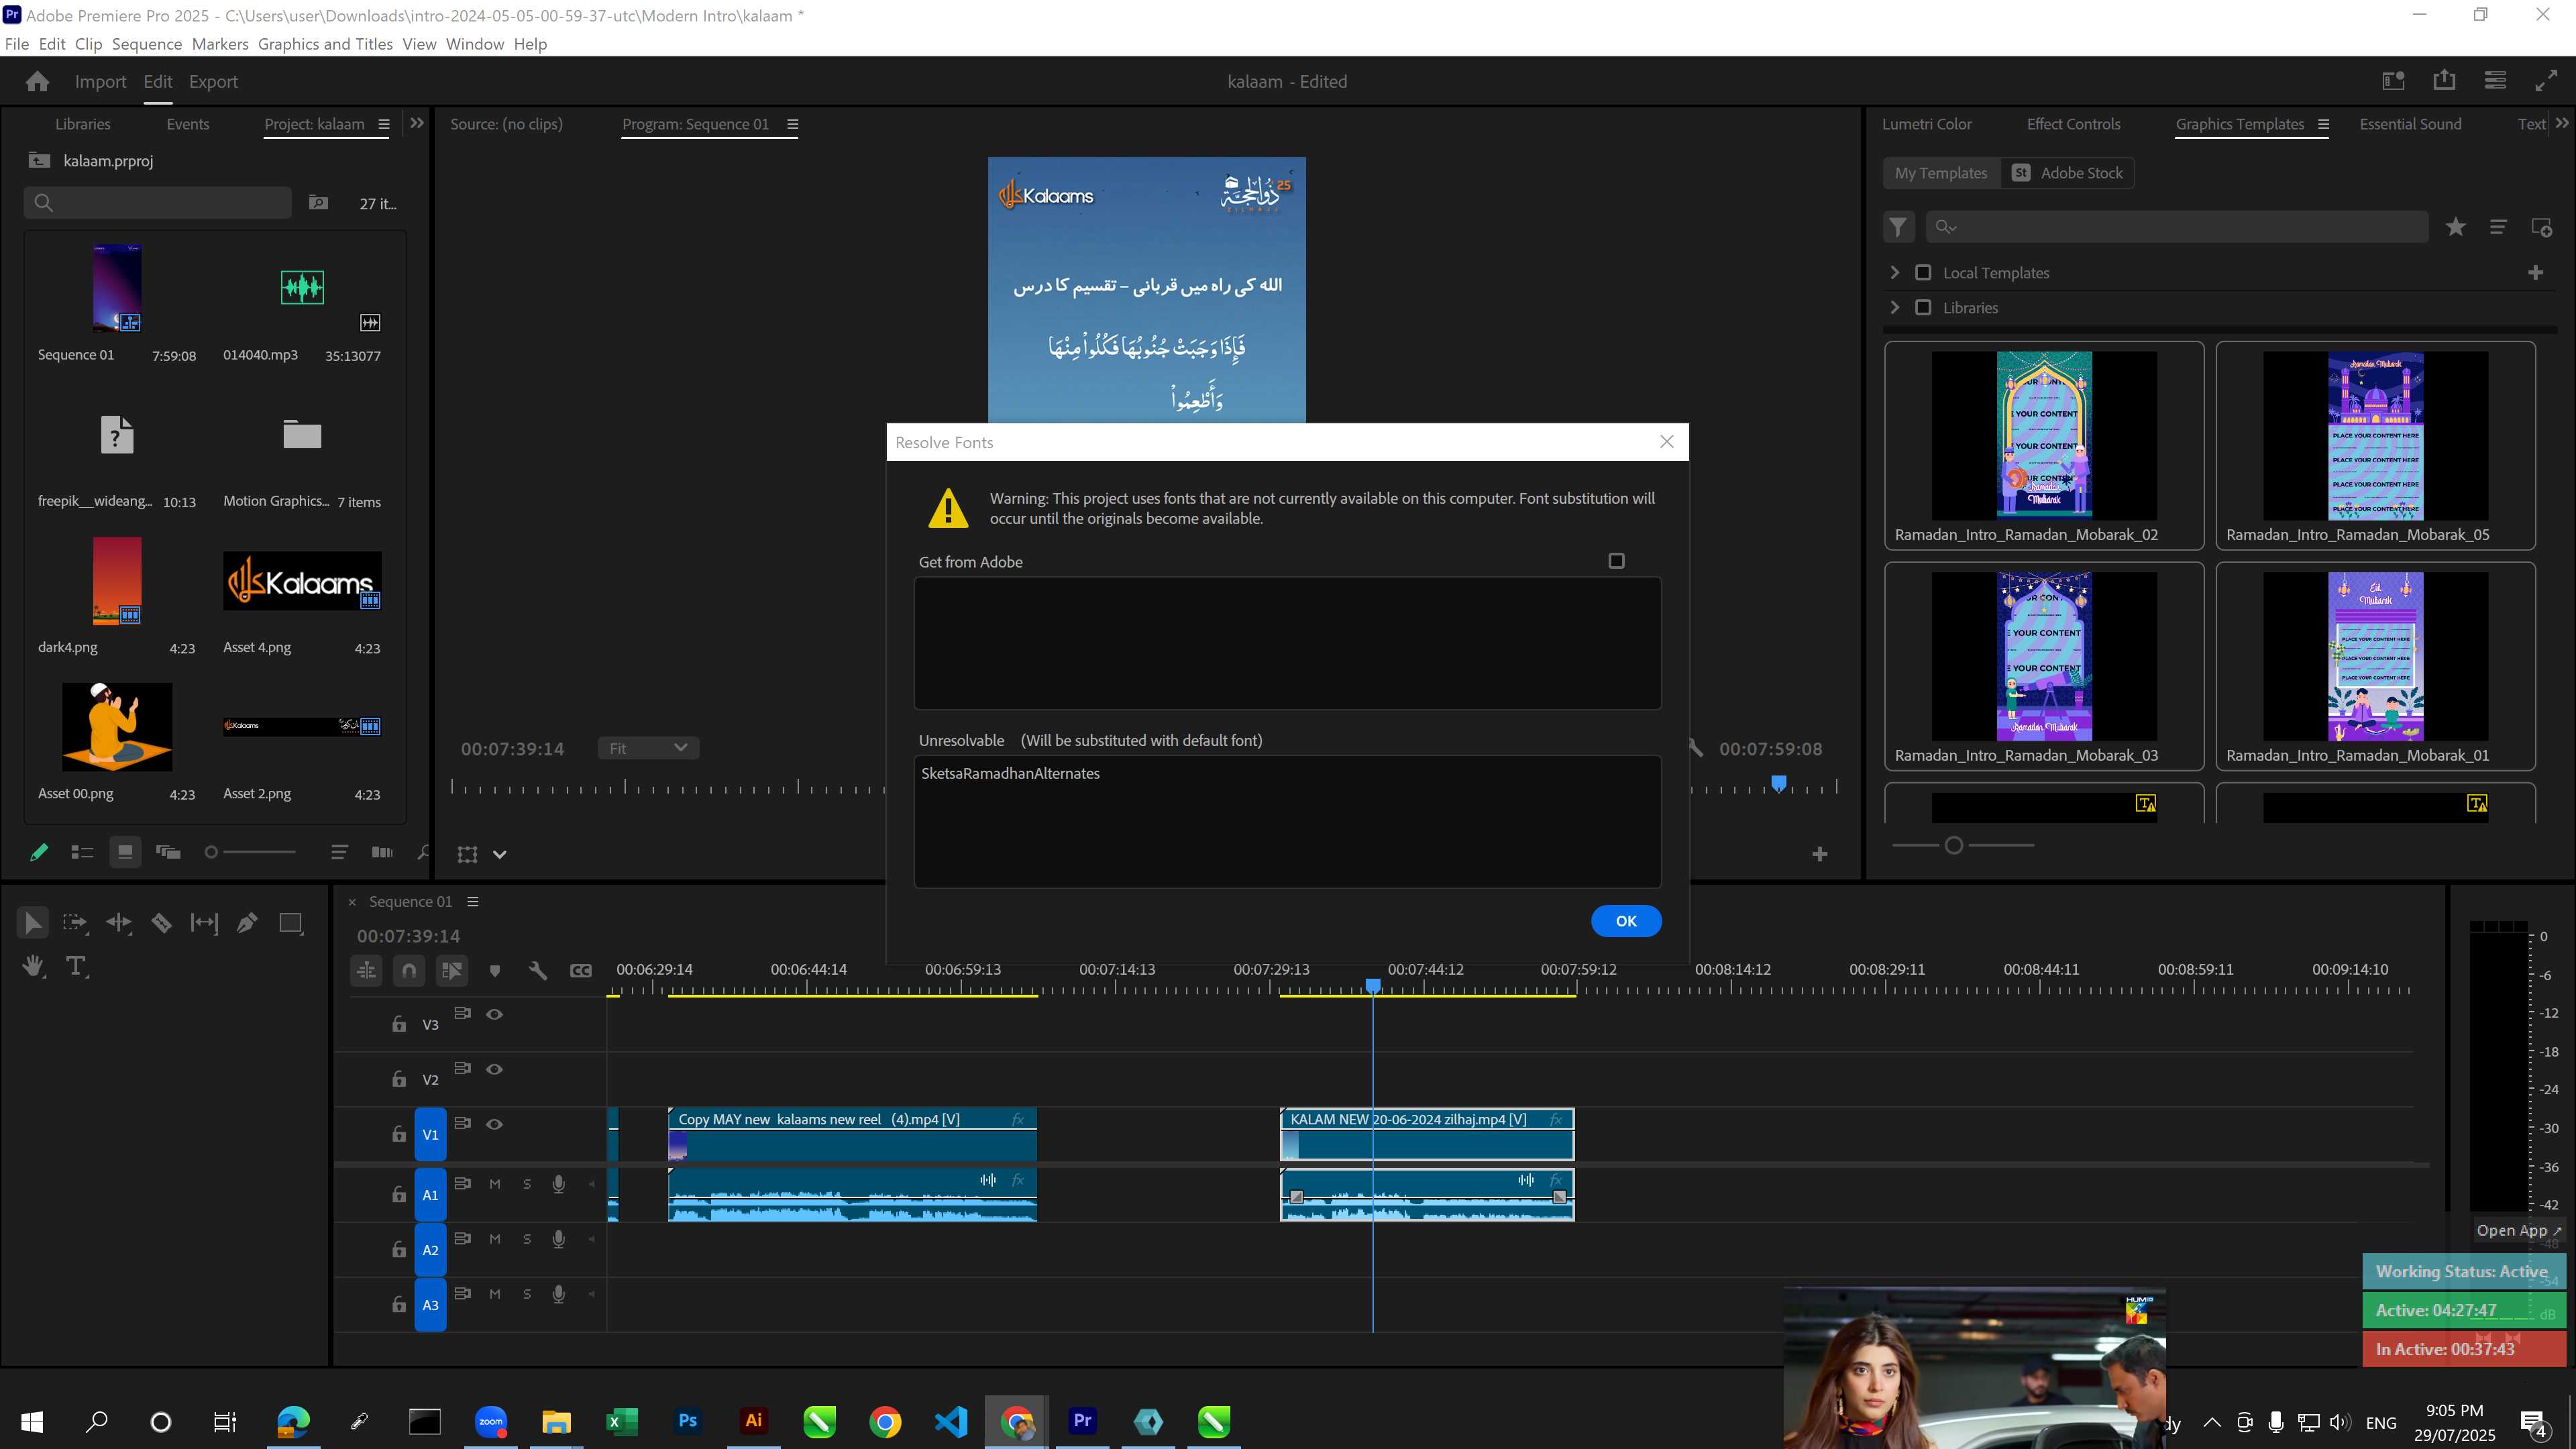The height and width of the screenshot is (1449, 2576).
Task: Click OK in the Resolve Fonts dialog
Action: click(x=1626, y=921)
